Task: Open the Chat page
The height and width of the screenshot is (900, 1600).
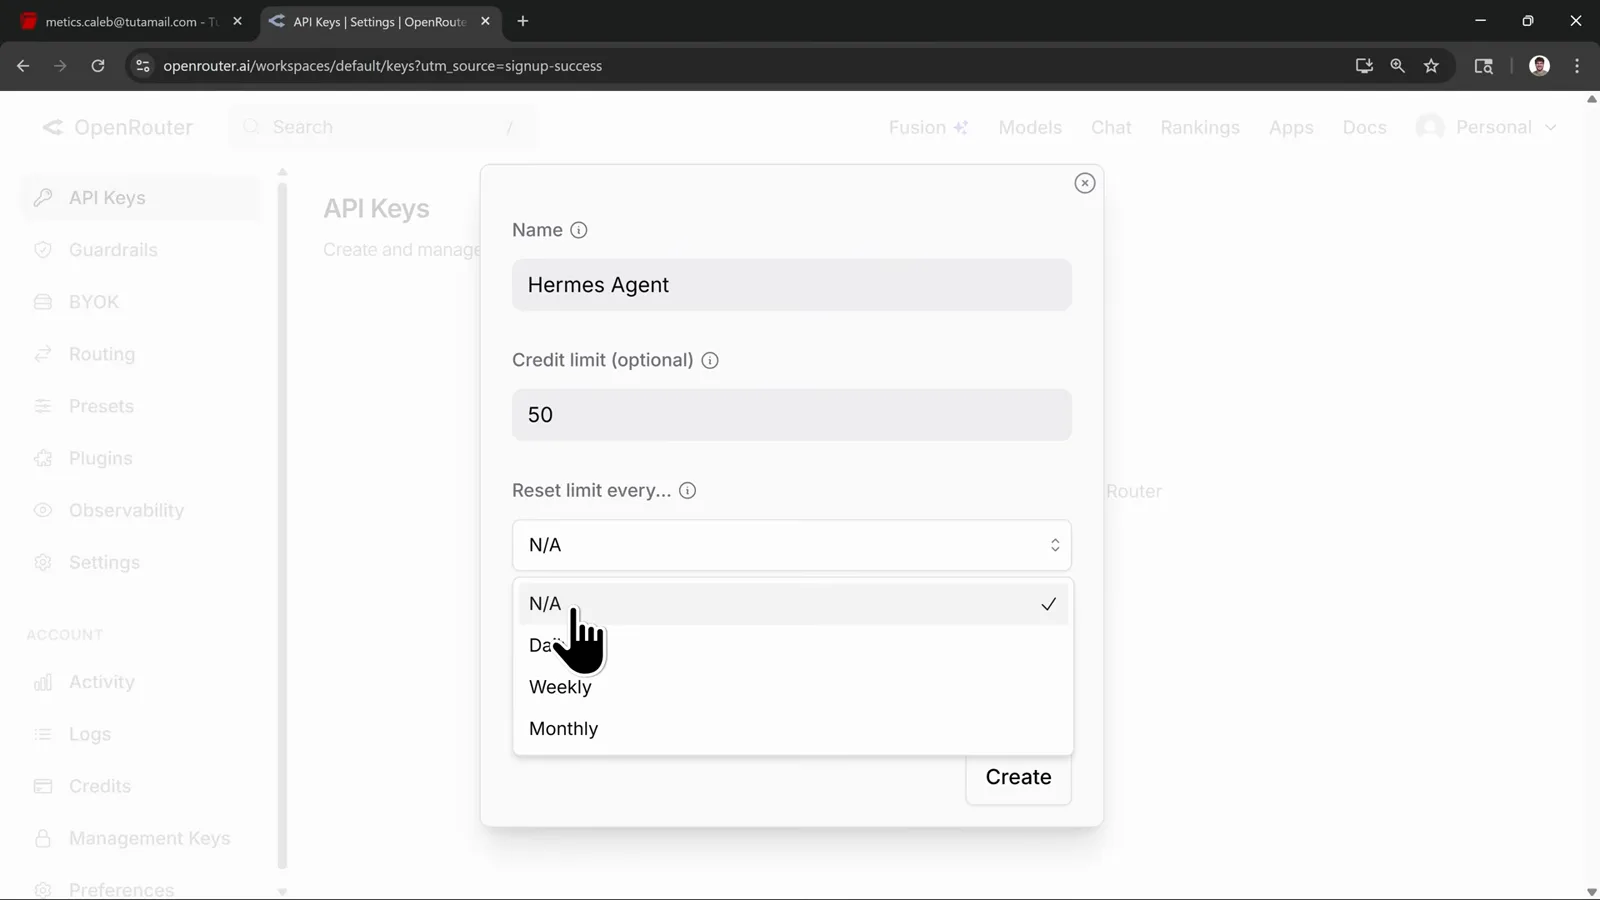Action: point(1111,127)
